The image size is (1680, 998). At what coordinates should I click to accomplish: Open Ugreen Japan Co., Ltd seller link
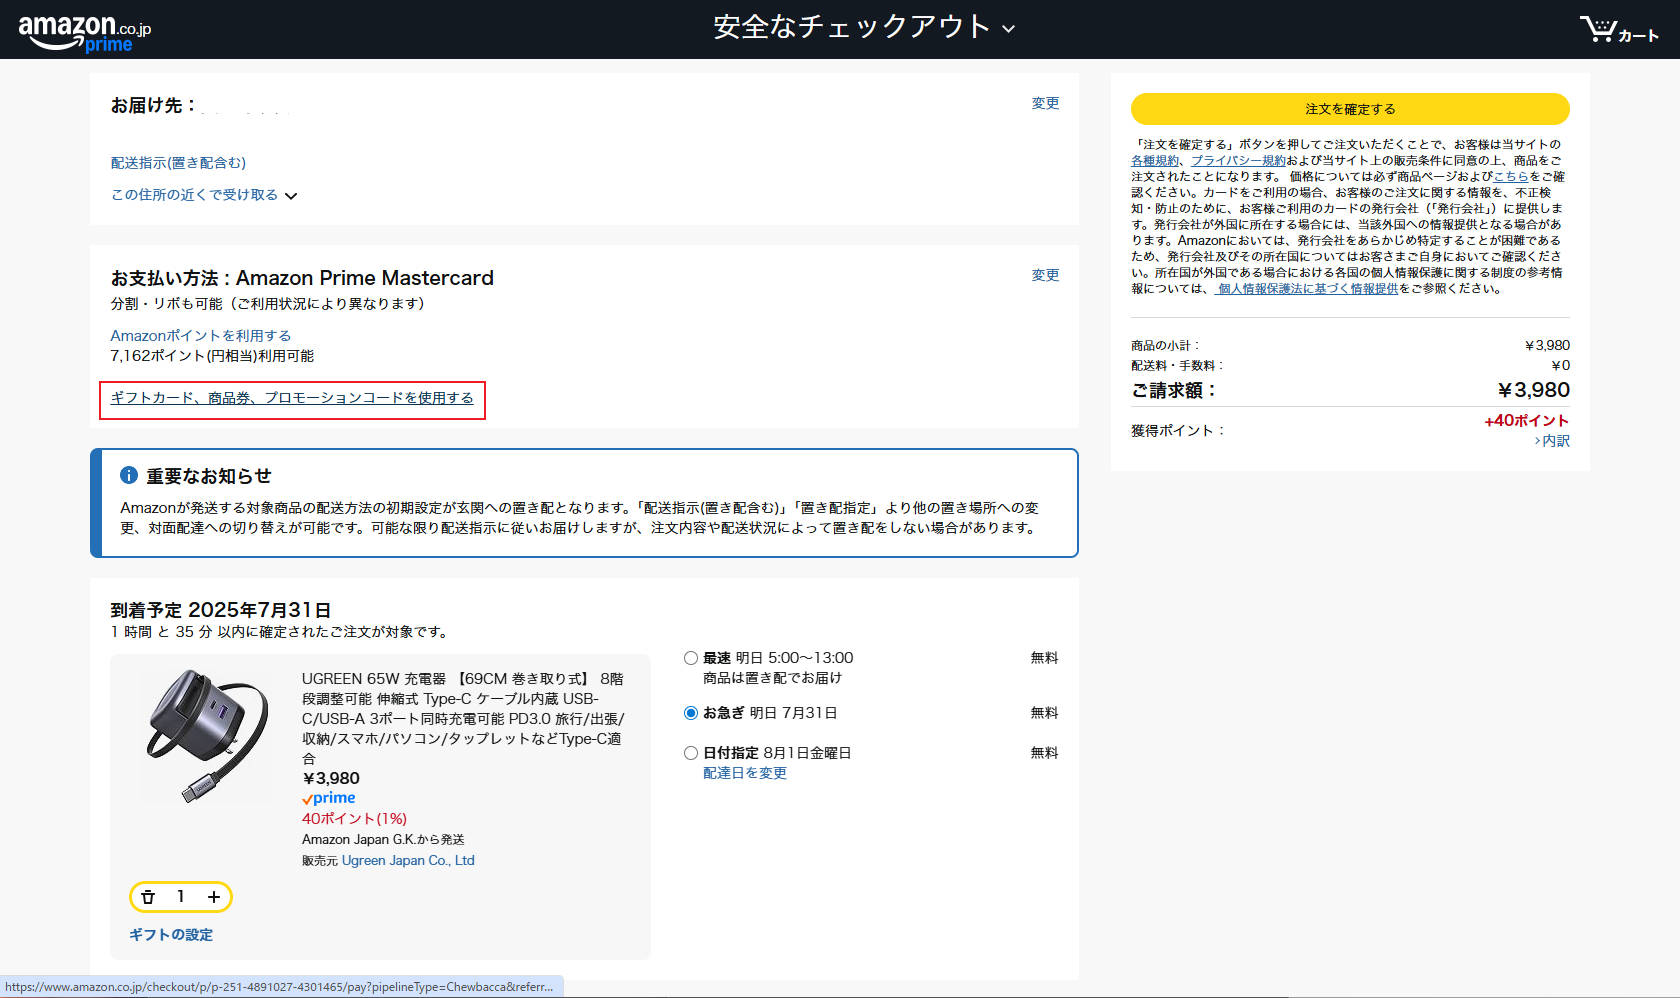(408, 860)
